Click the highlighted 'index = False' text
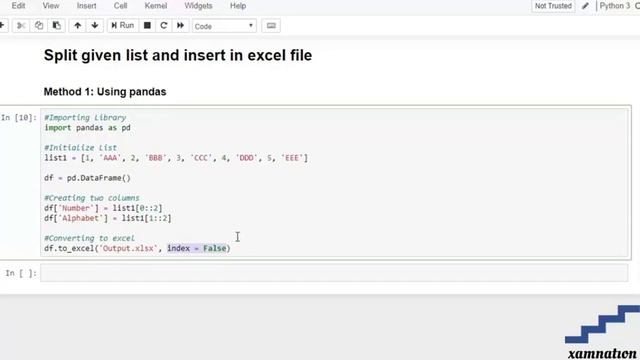Image resolution: width=640 pixels, height=360 pixels. coord(197,248)
